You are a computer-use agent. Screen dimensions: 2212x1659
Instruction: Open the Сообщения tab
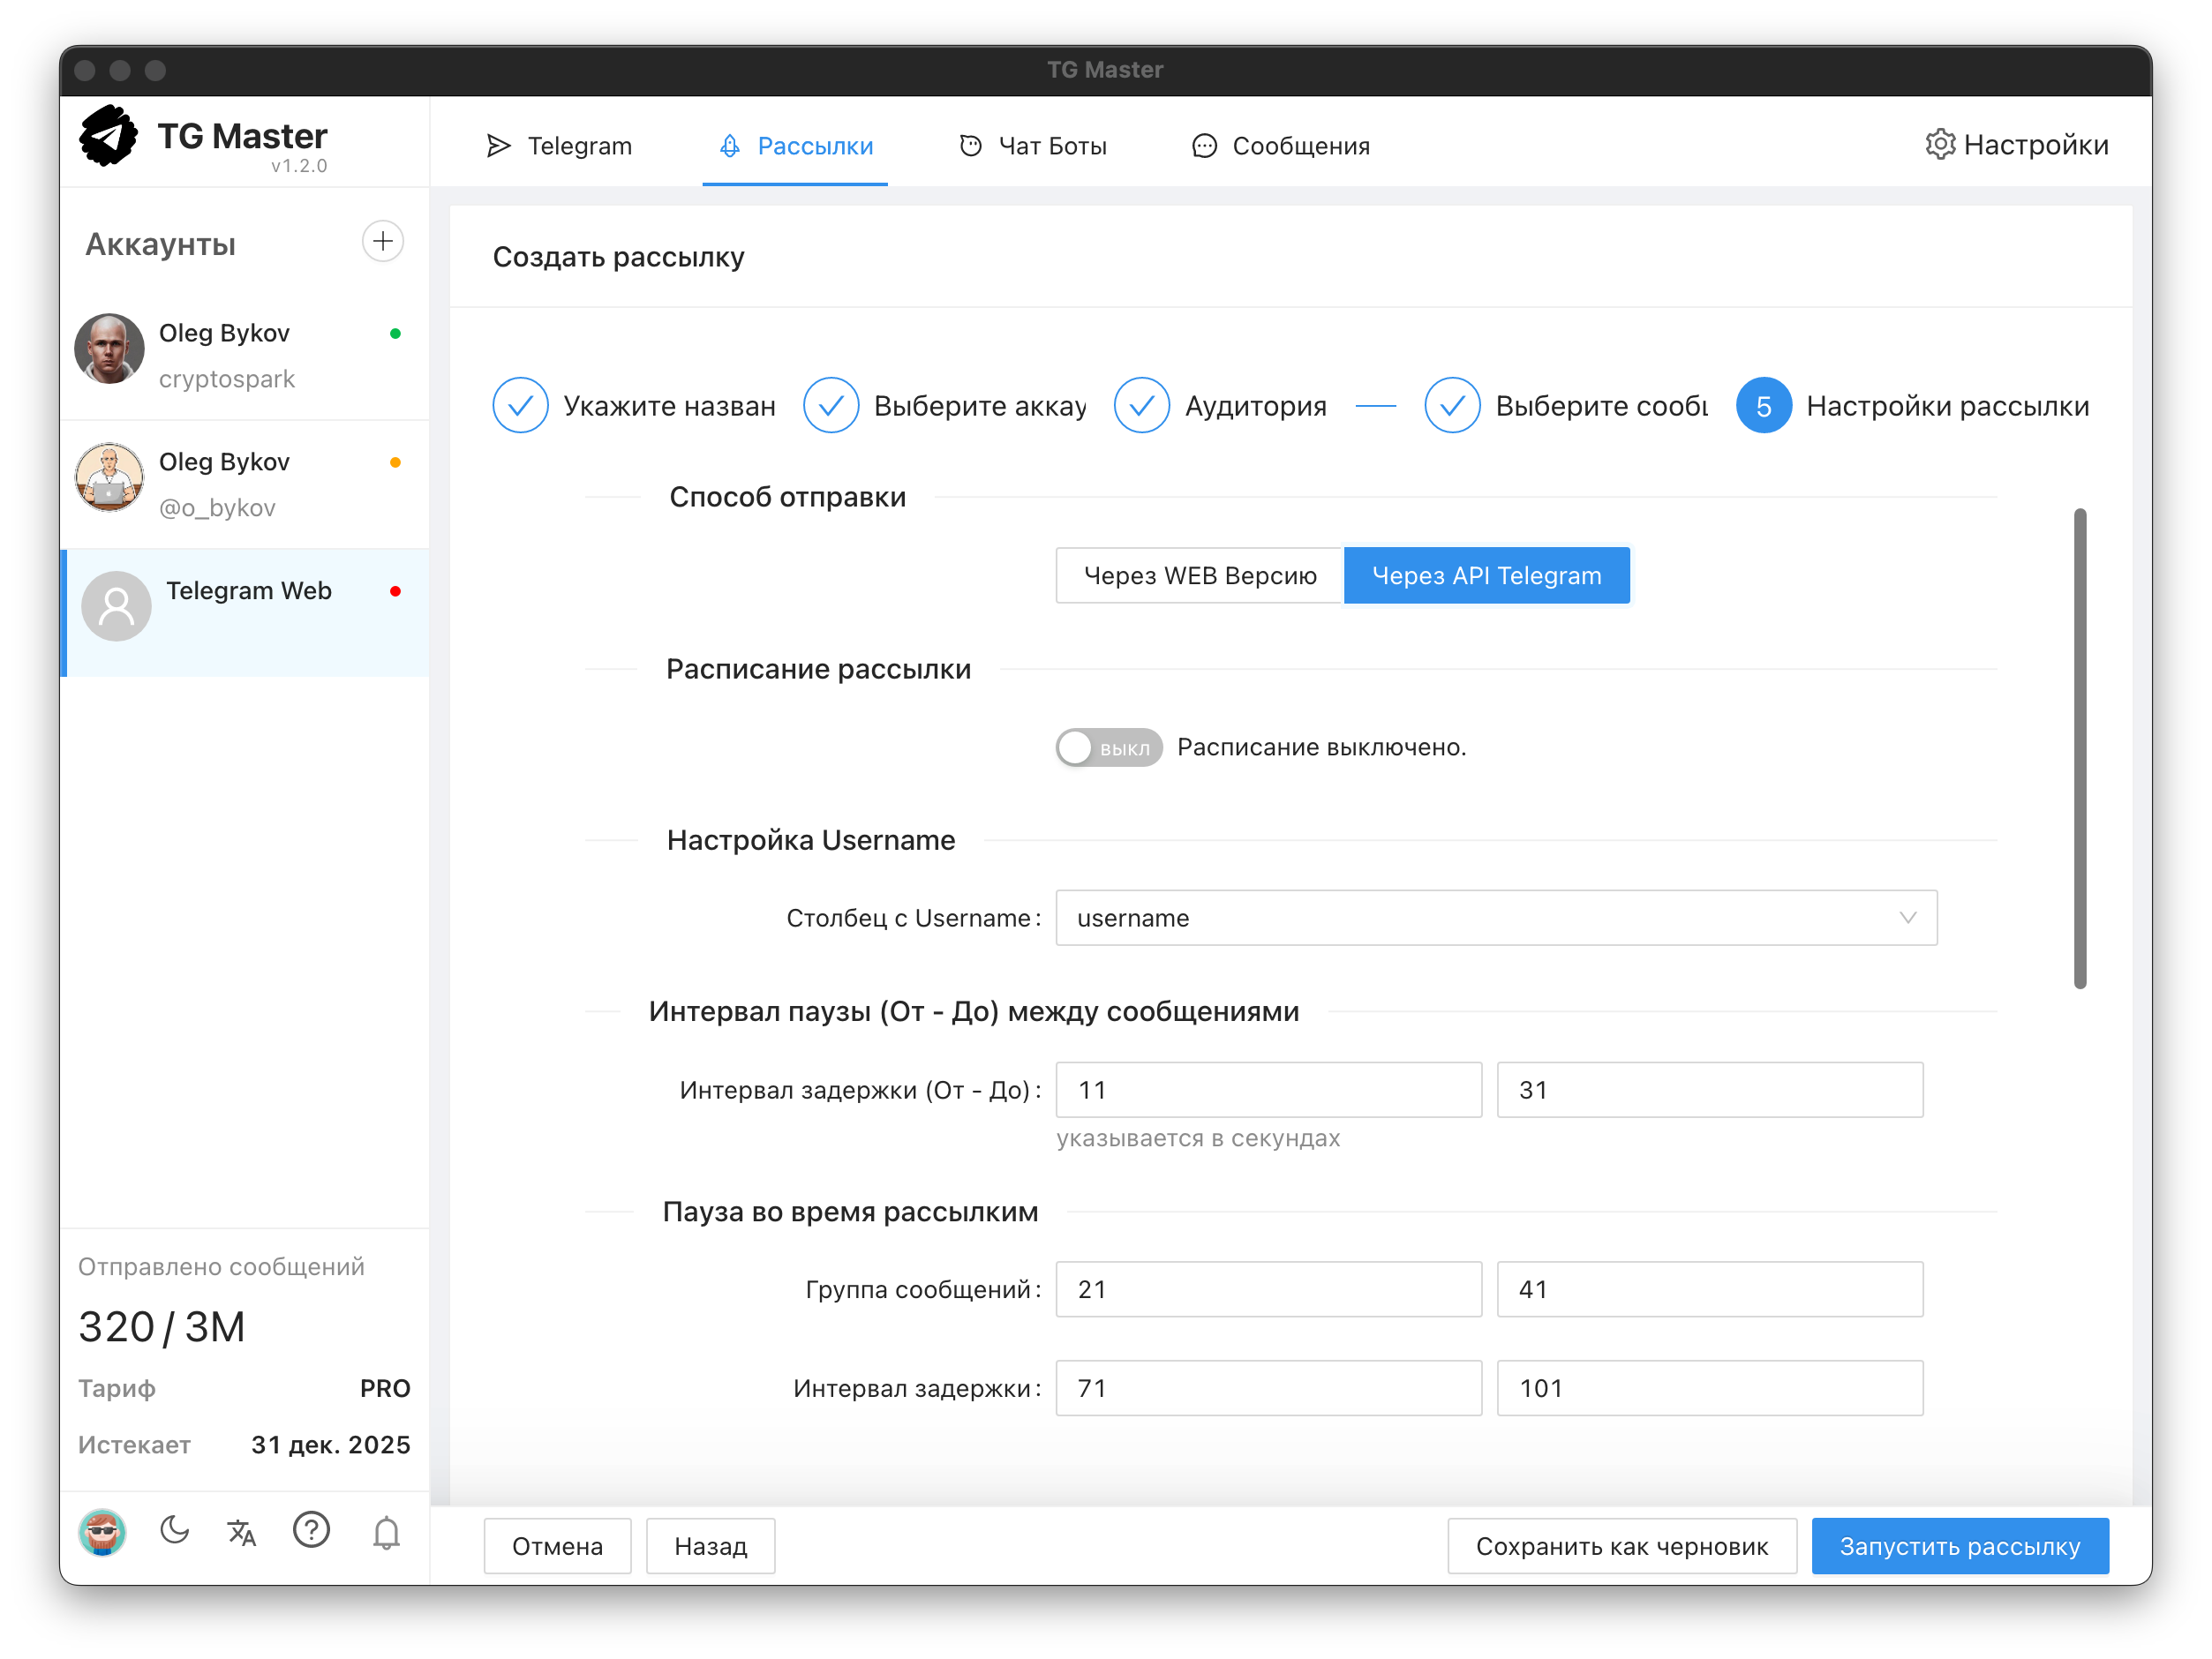pos(1280,146)
